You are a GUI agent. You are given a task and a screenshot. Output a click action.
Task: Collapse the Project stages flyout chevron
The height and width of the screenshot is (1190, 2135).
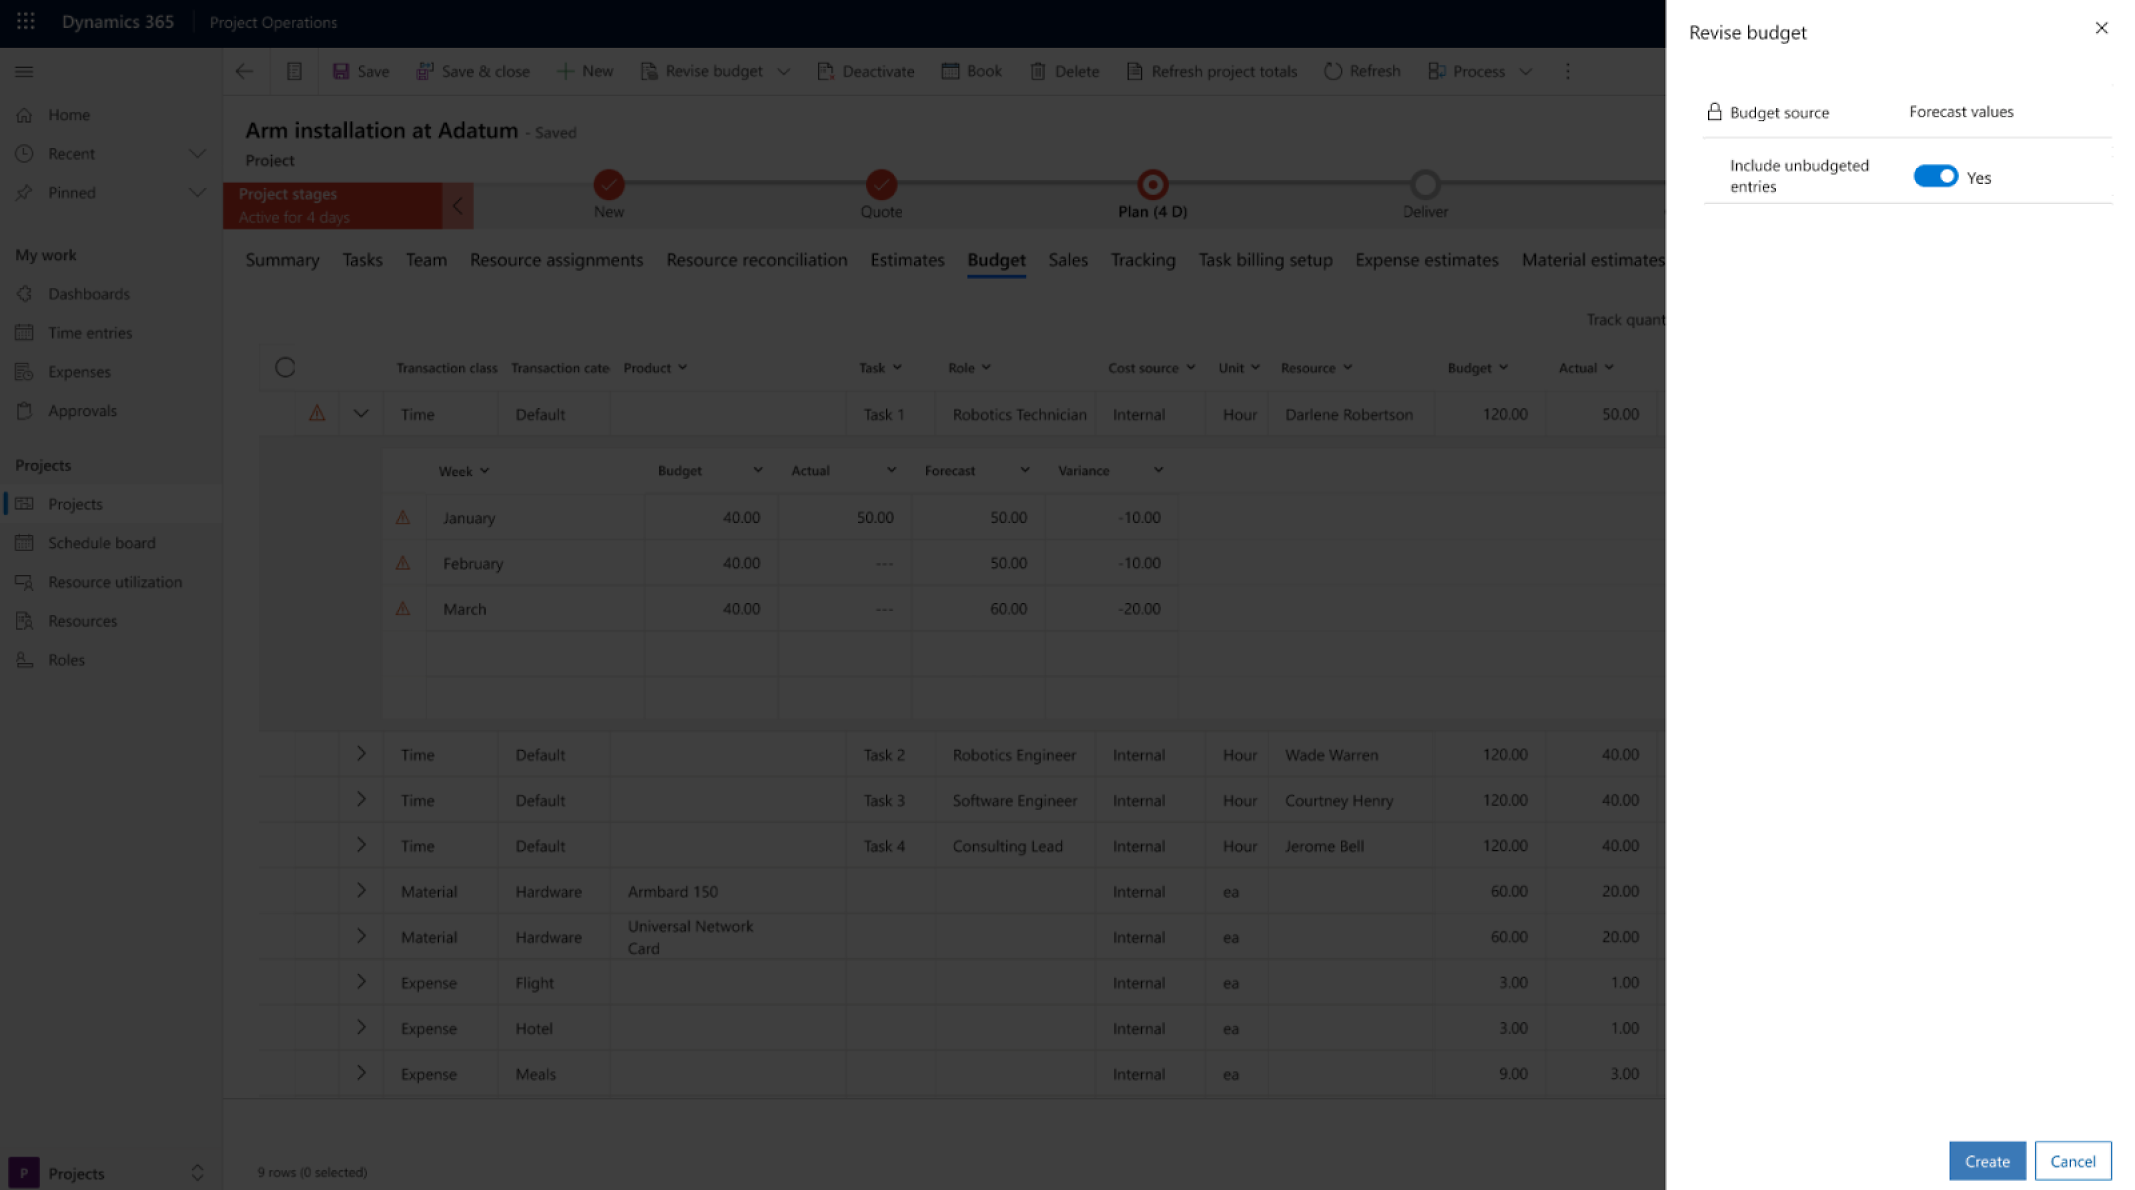point(457,206)
